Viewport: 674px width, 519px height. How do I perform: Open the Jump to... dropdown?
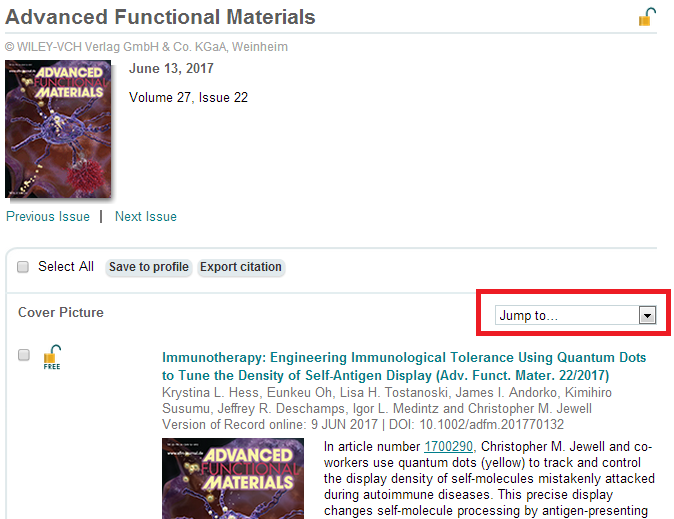point(567,315)
